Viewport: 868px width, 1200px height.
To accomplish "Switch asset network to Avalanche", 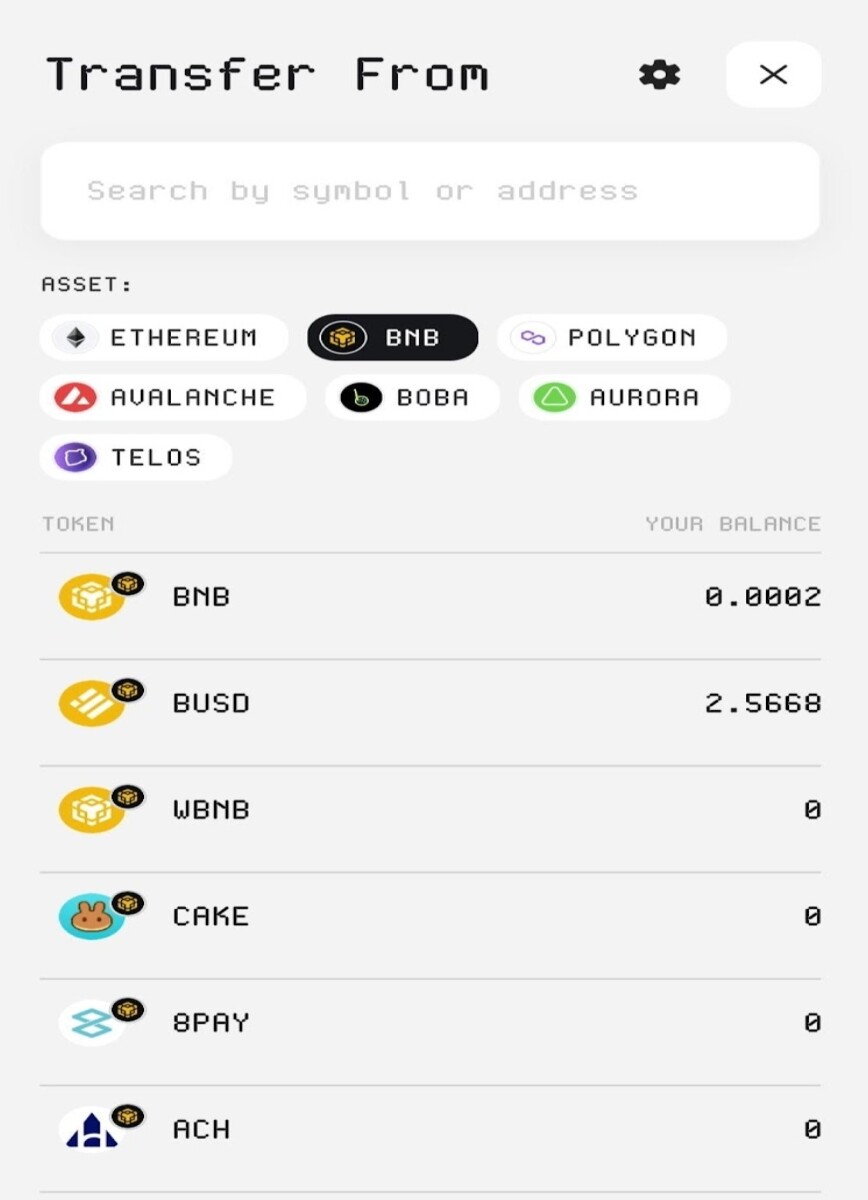I will (173, 397).
